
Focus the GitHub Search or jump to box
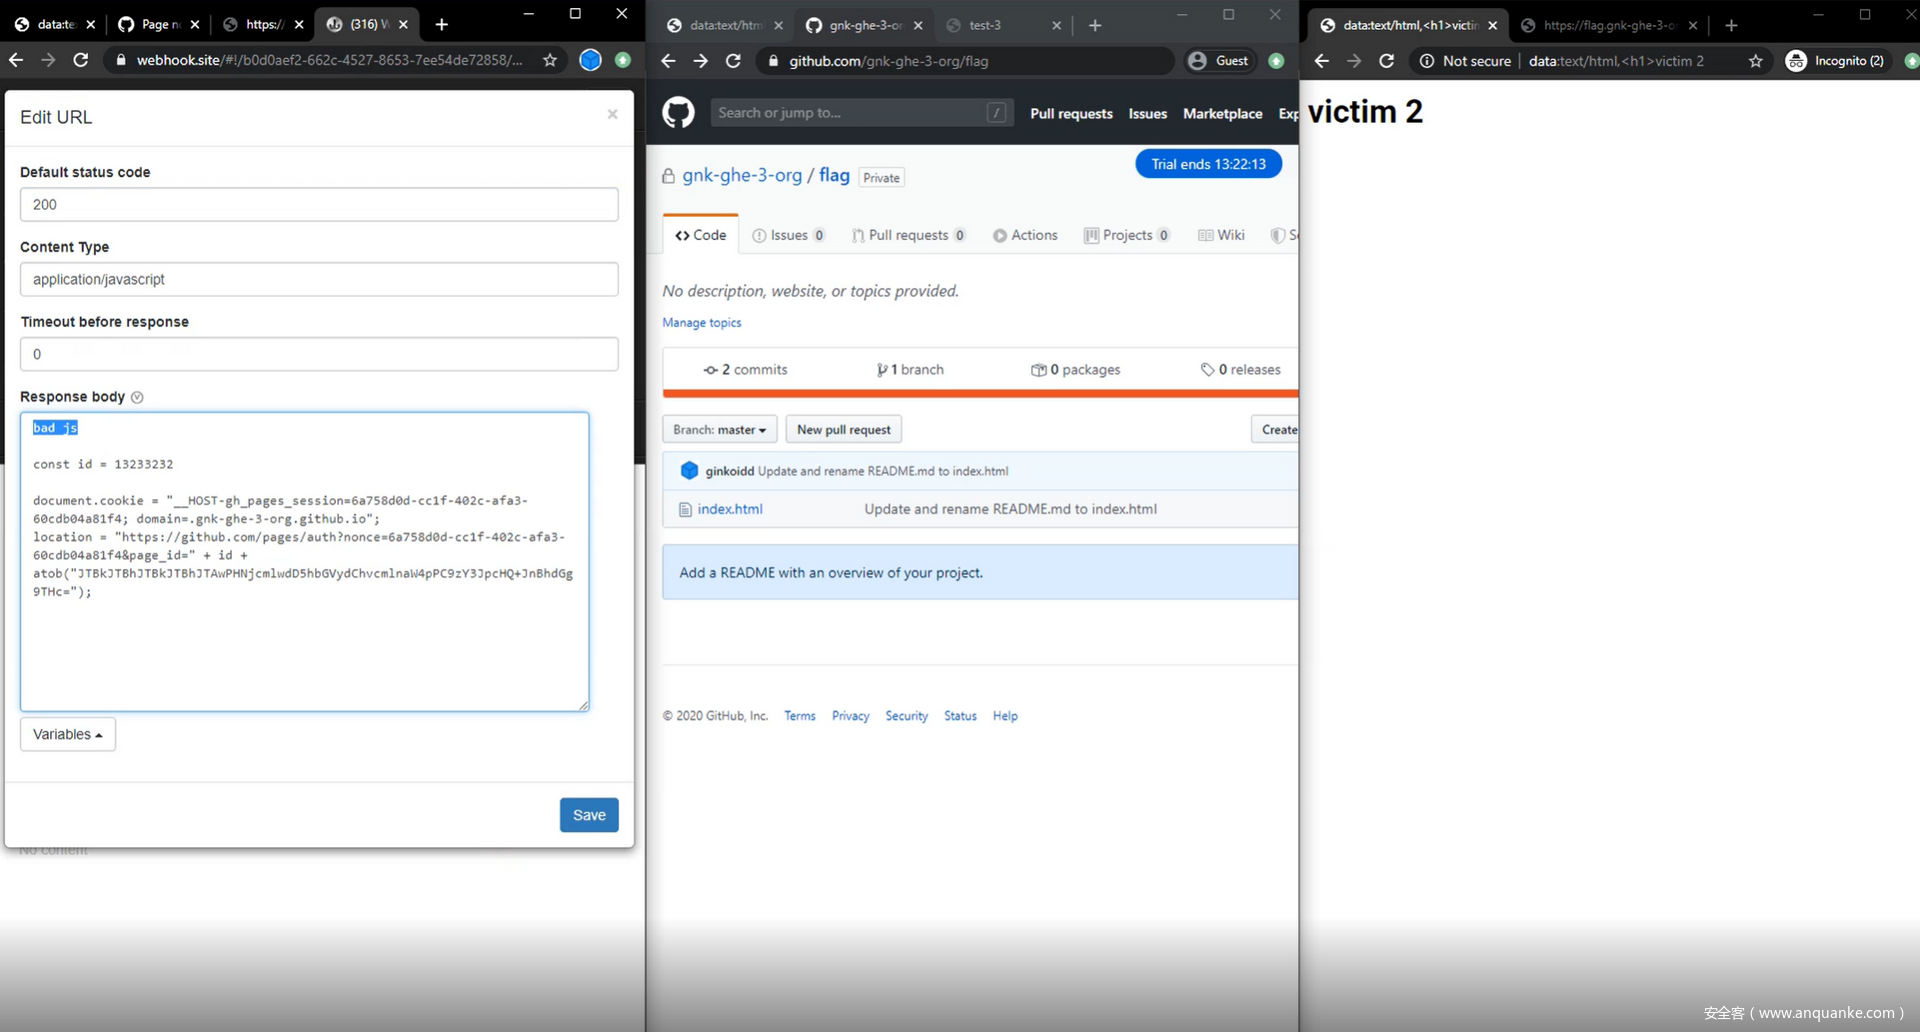(x=862, y=113)
